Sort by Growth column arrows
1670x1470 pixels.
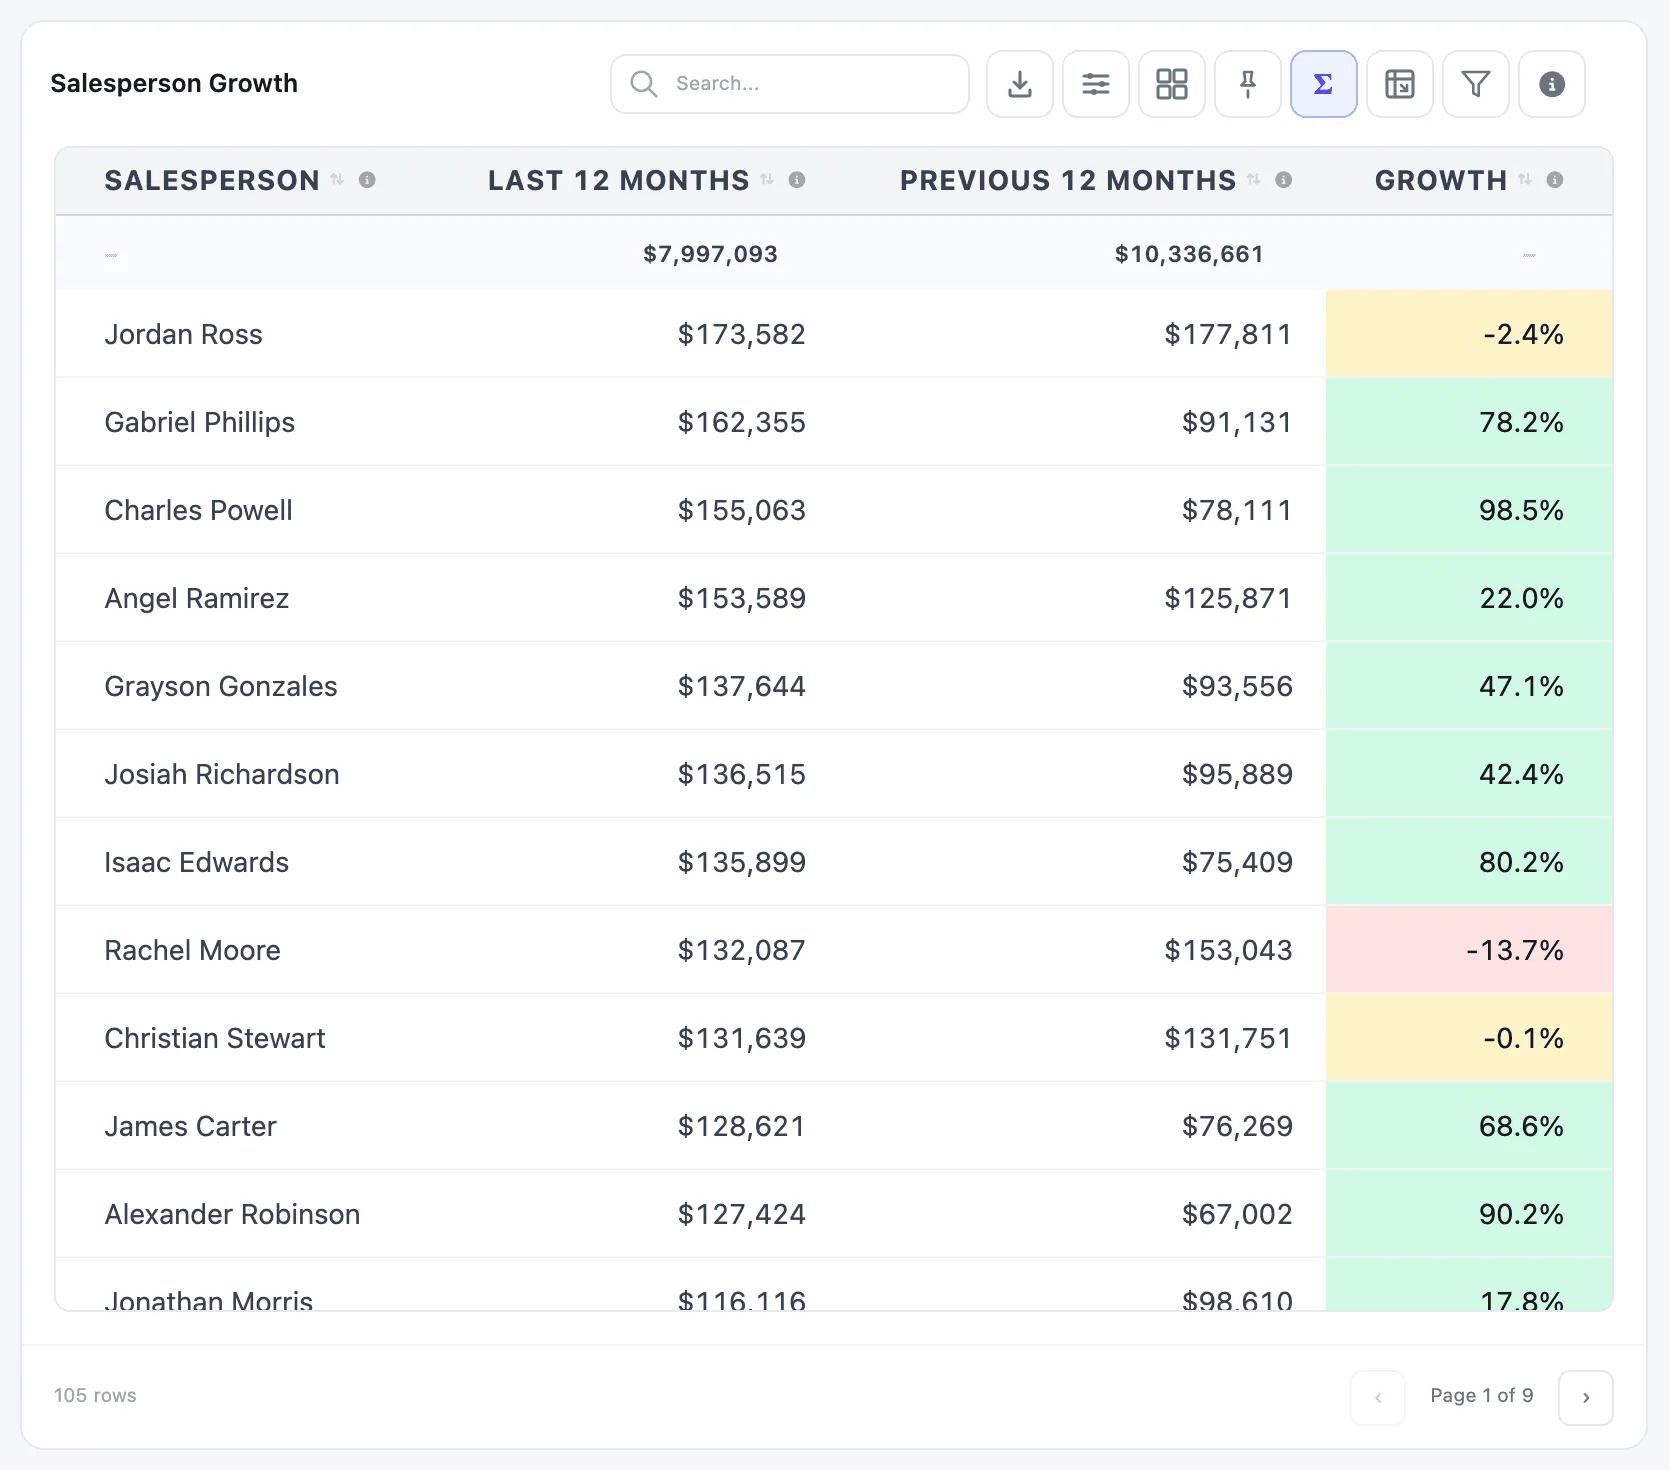pyautogui.click(x=1525, y=180)
